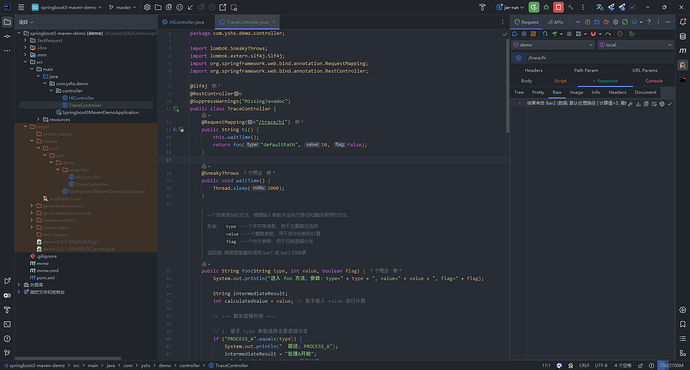Click the debug bug icon

tap(546, 7)
